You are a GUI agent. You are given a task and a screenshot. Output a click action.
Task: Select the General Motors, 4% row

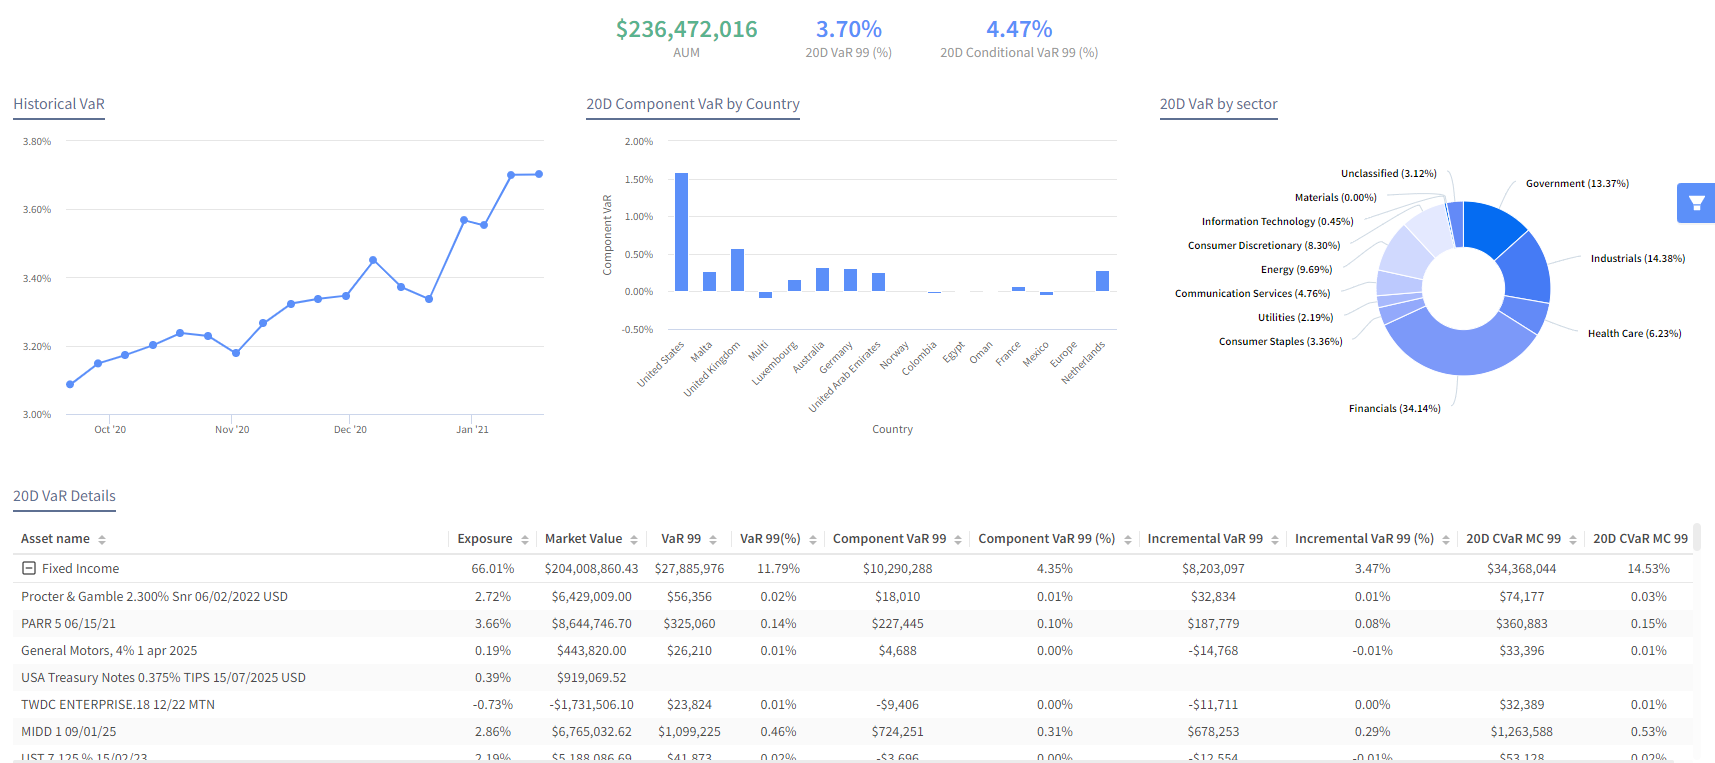853,650
